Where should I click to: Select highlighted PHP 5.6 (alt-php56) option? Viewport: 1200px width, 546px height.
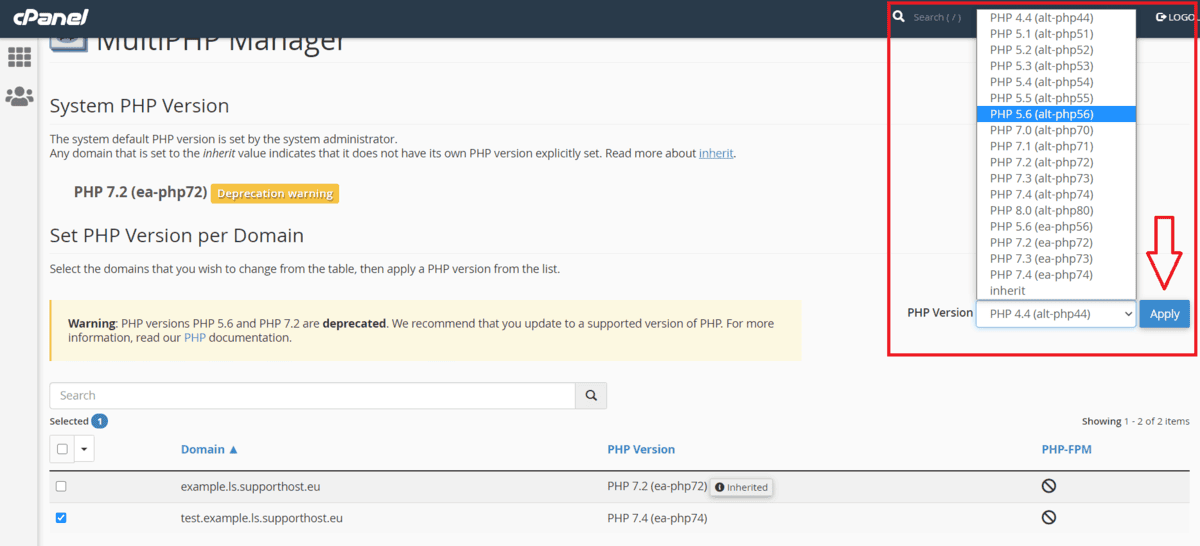point(1056,114)
